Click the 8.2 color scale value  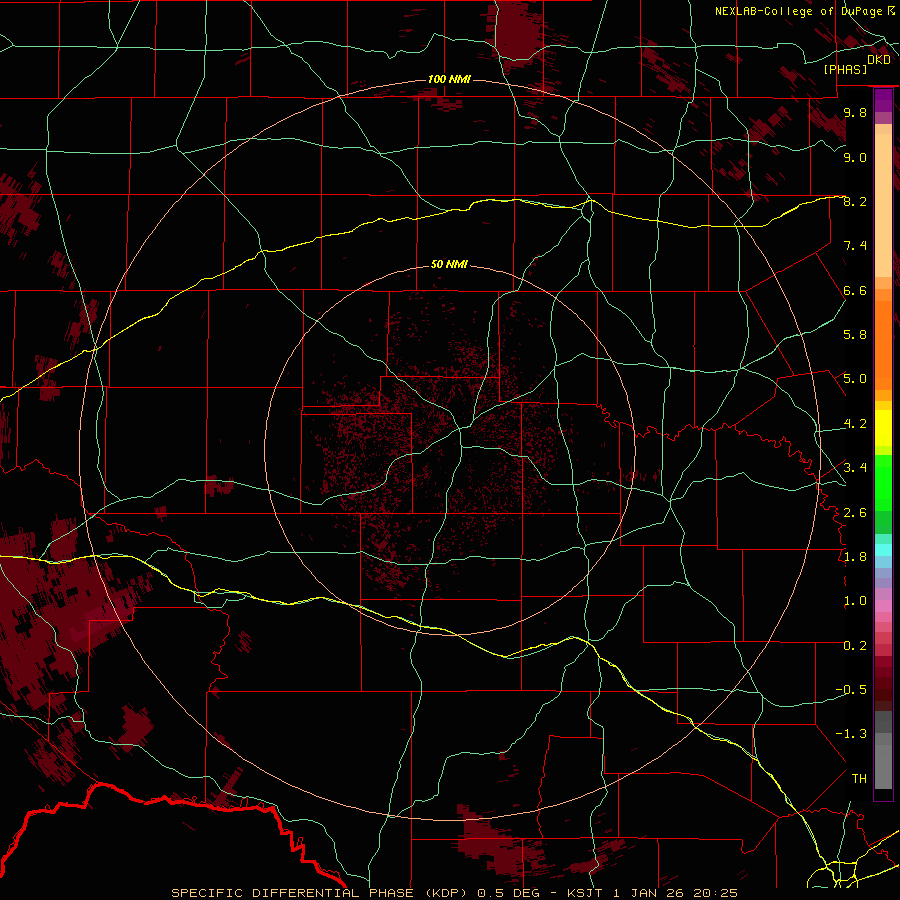pos(855,202)
